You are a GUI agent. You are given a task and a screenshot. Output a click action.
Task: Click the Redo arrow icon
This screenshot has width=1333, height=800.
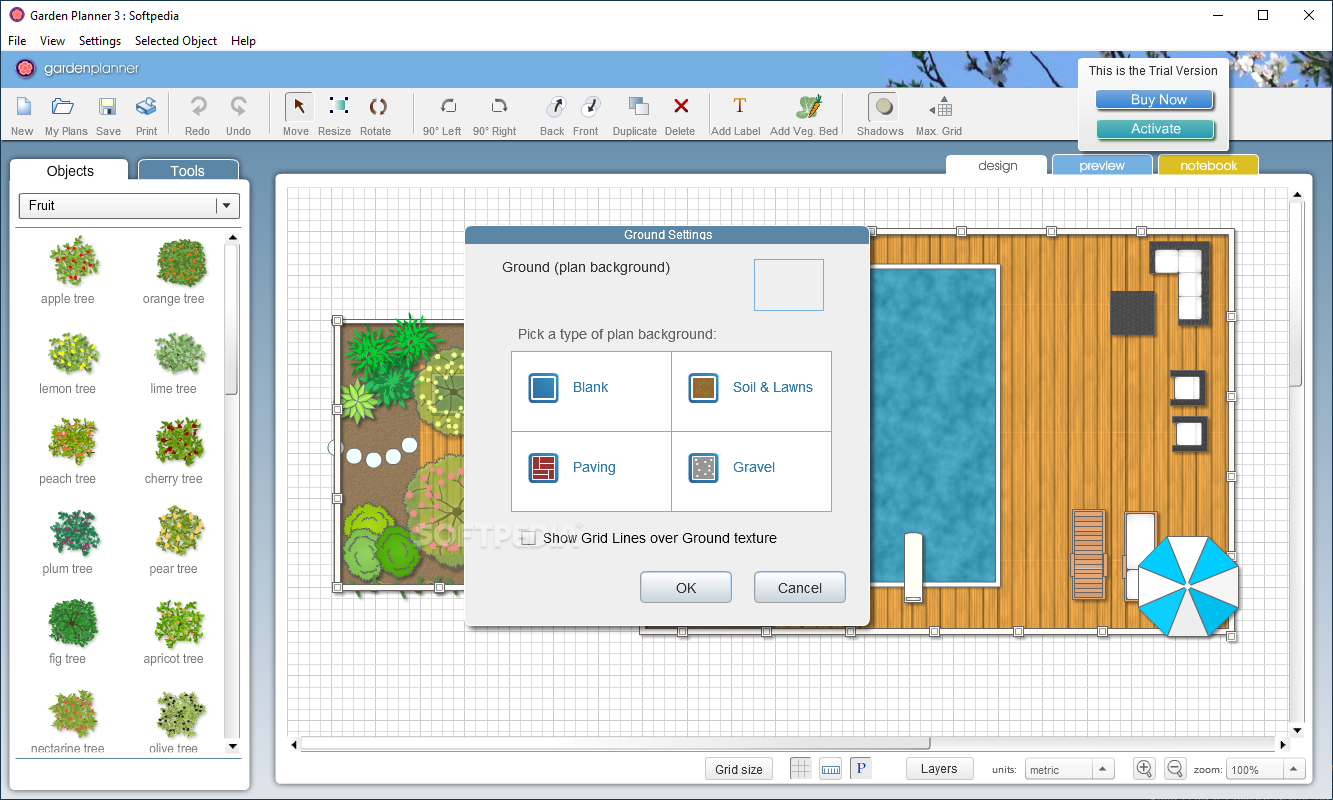[x=198, y=106]
